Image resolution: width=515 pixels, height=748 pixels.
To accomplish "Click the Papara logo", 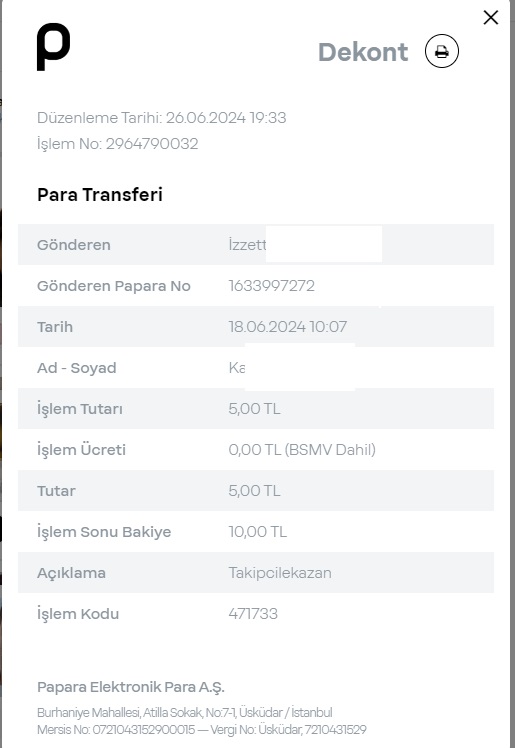I will click(x=53, y=47).
